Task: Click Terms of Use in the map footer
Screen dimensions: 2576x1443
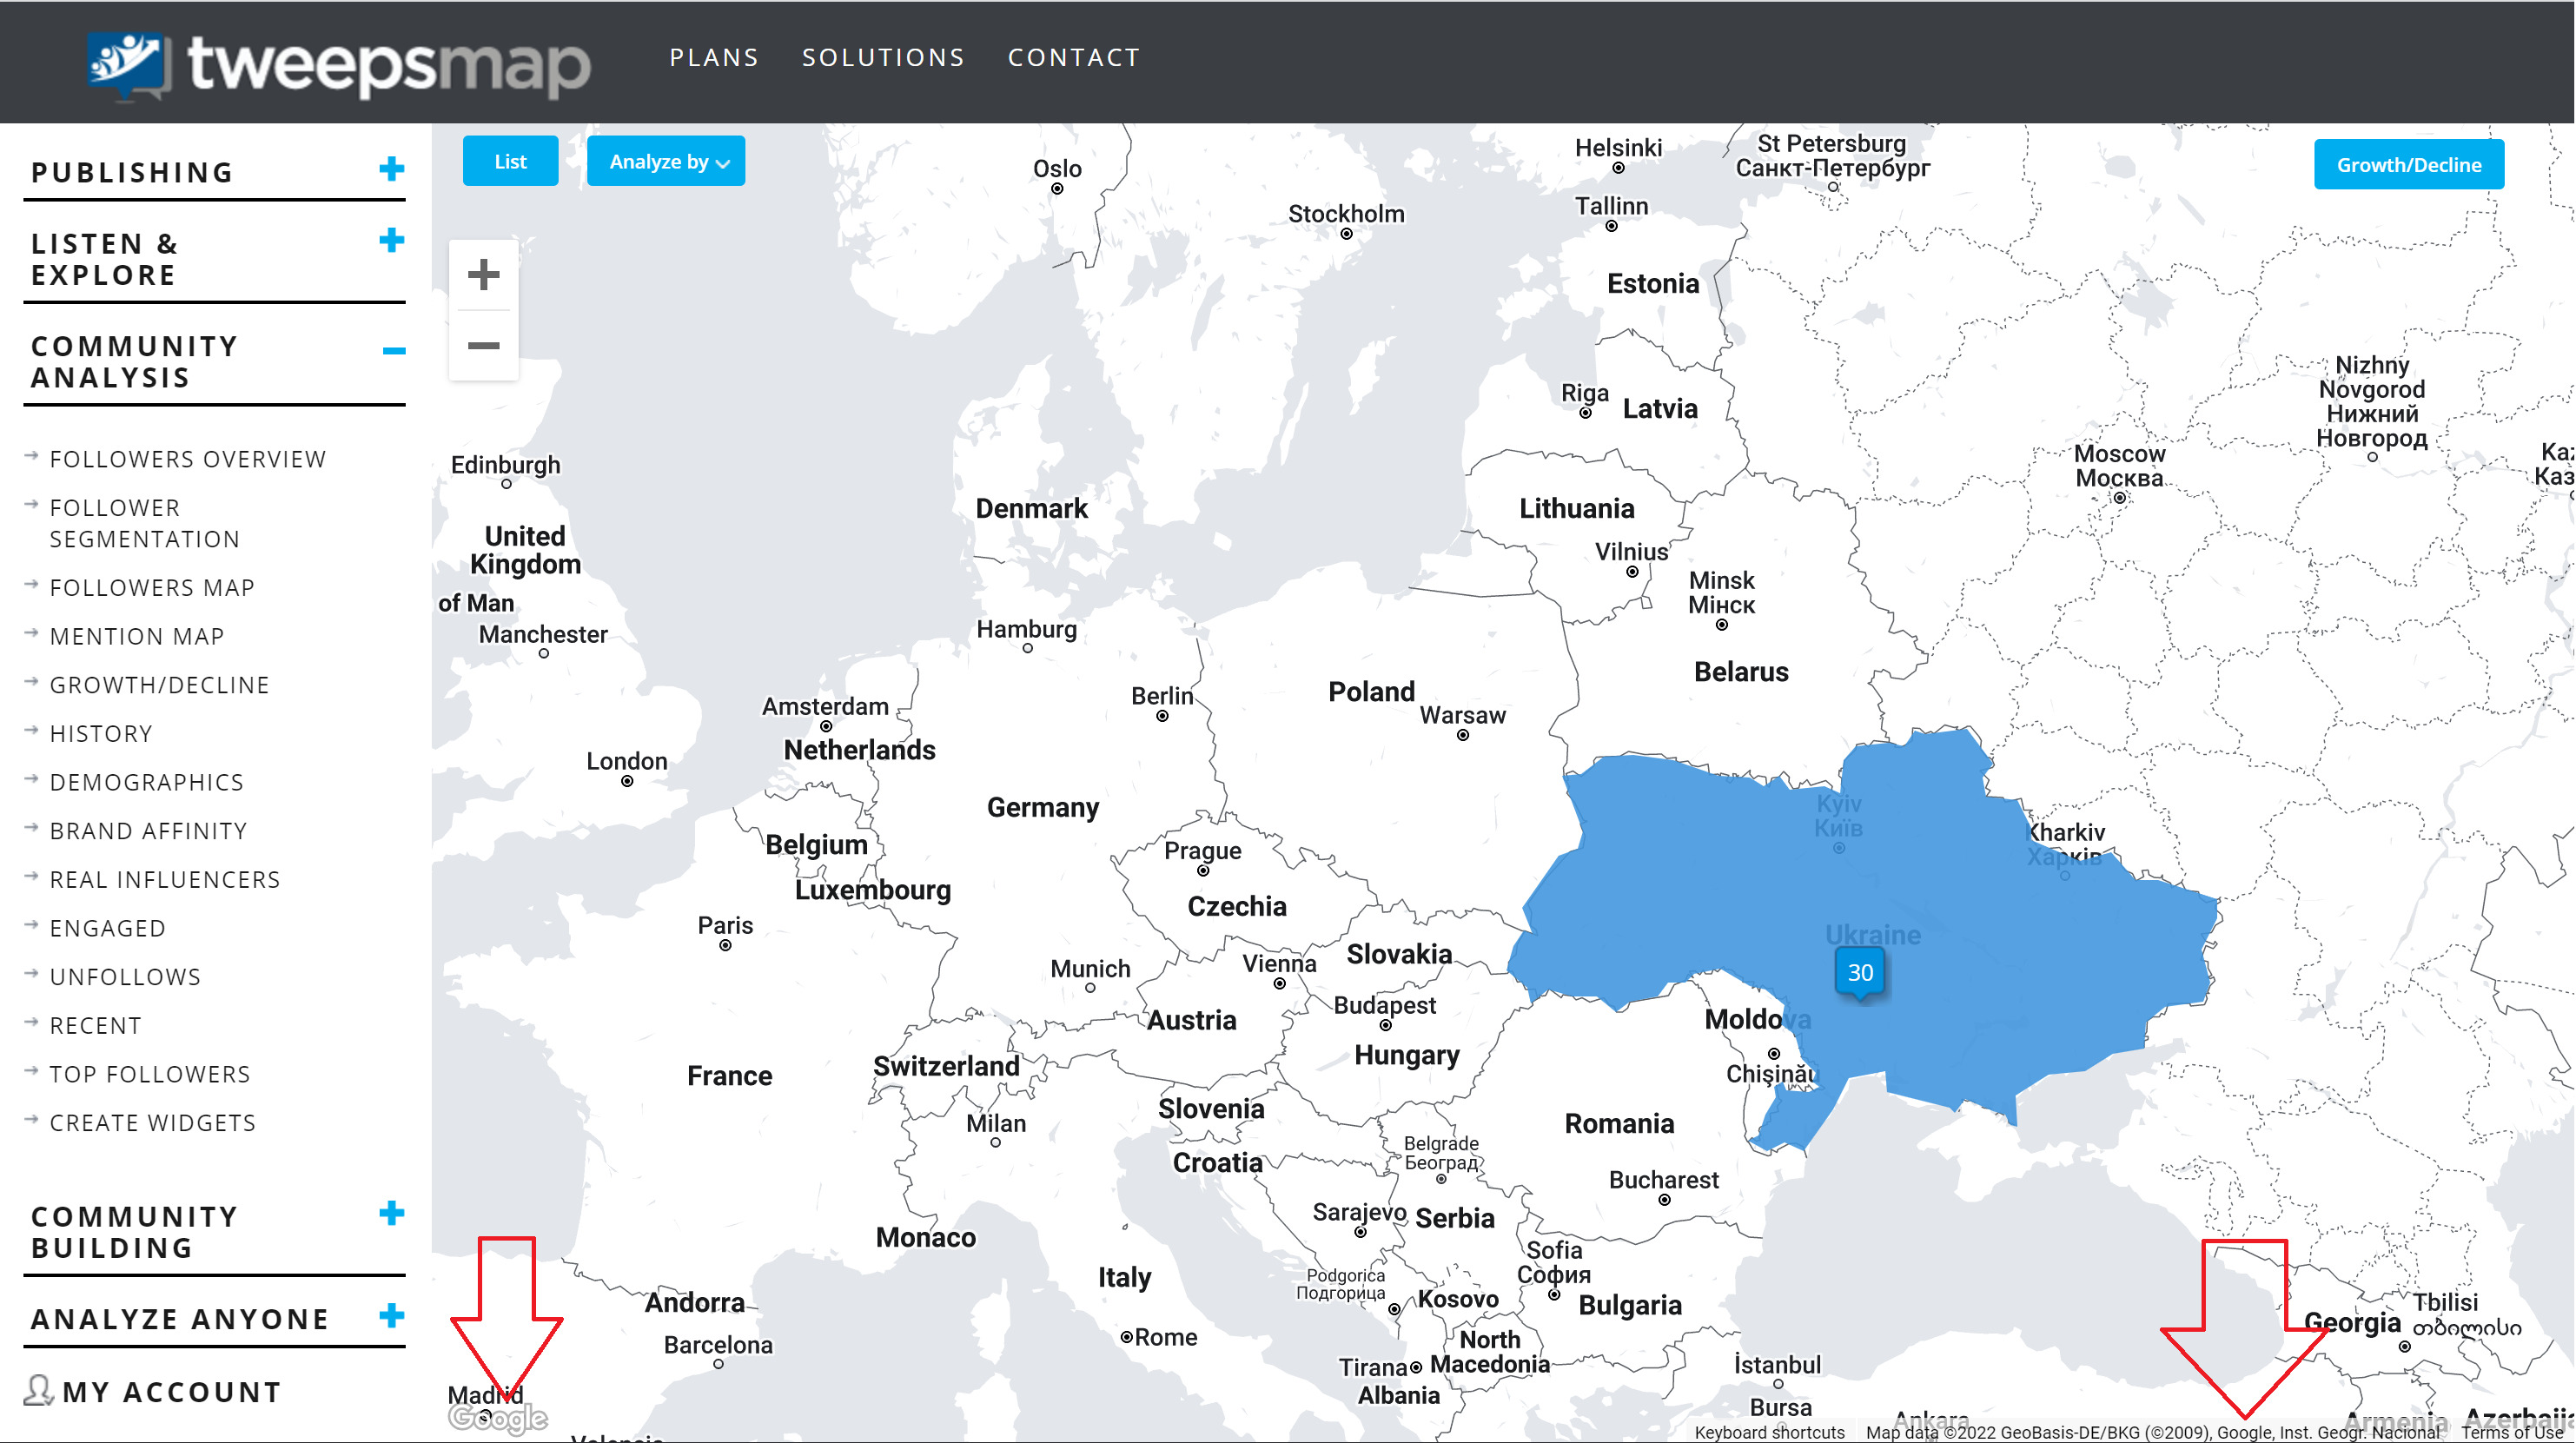Action: (2511, 1432)
